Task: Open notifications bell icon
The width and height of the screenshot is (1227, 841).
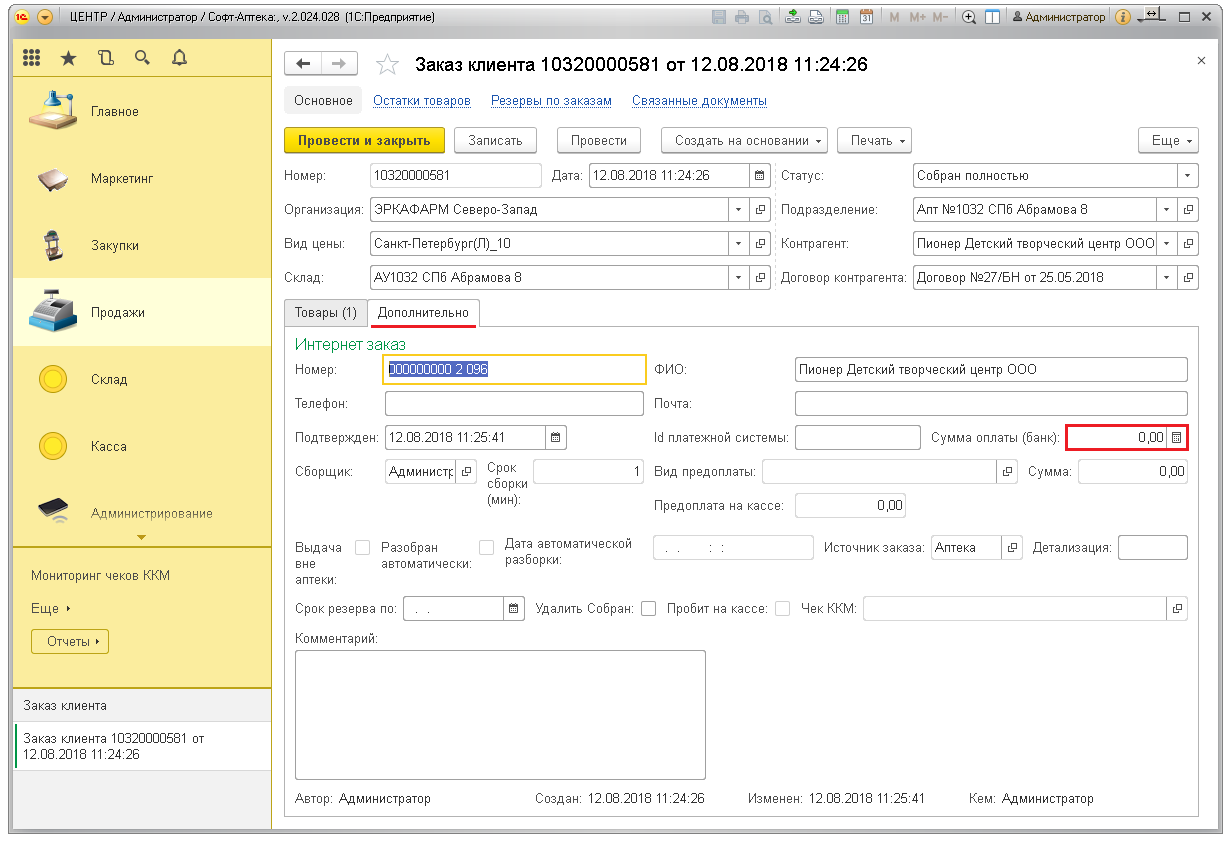Action: click(180, 58)
